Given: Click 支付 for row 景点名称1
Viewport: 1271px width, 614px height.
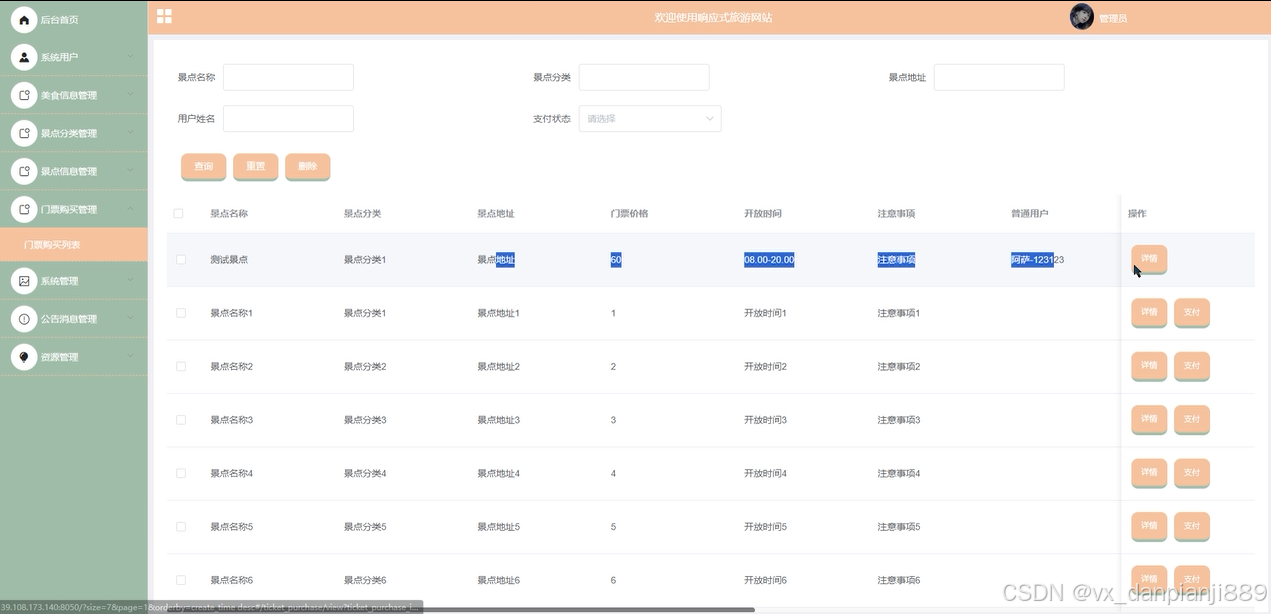Looking at the screenshot, I should coord(1192,313).
